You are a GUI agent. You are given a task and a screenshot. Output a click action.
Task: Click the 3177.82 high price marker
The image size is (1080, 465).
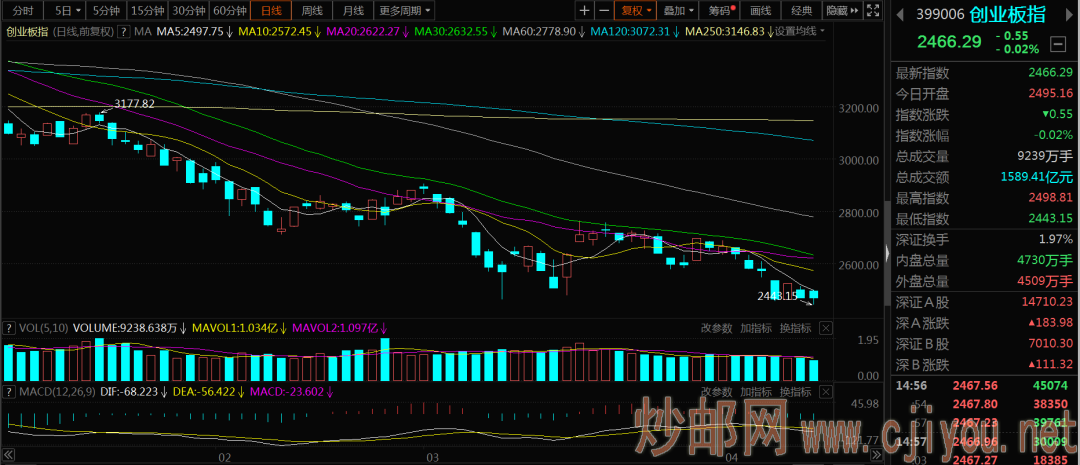coord(134,103)
